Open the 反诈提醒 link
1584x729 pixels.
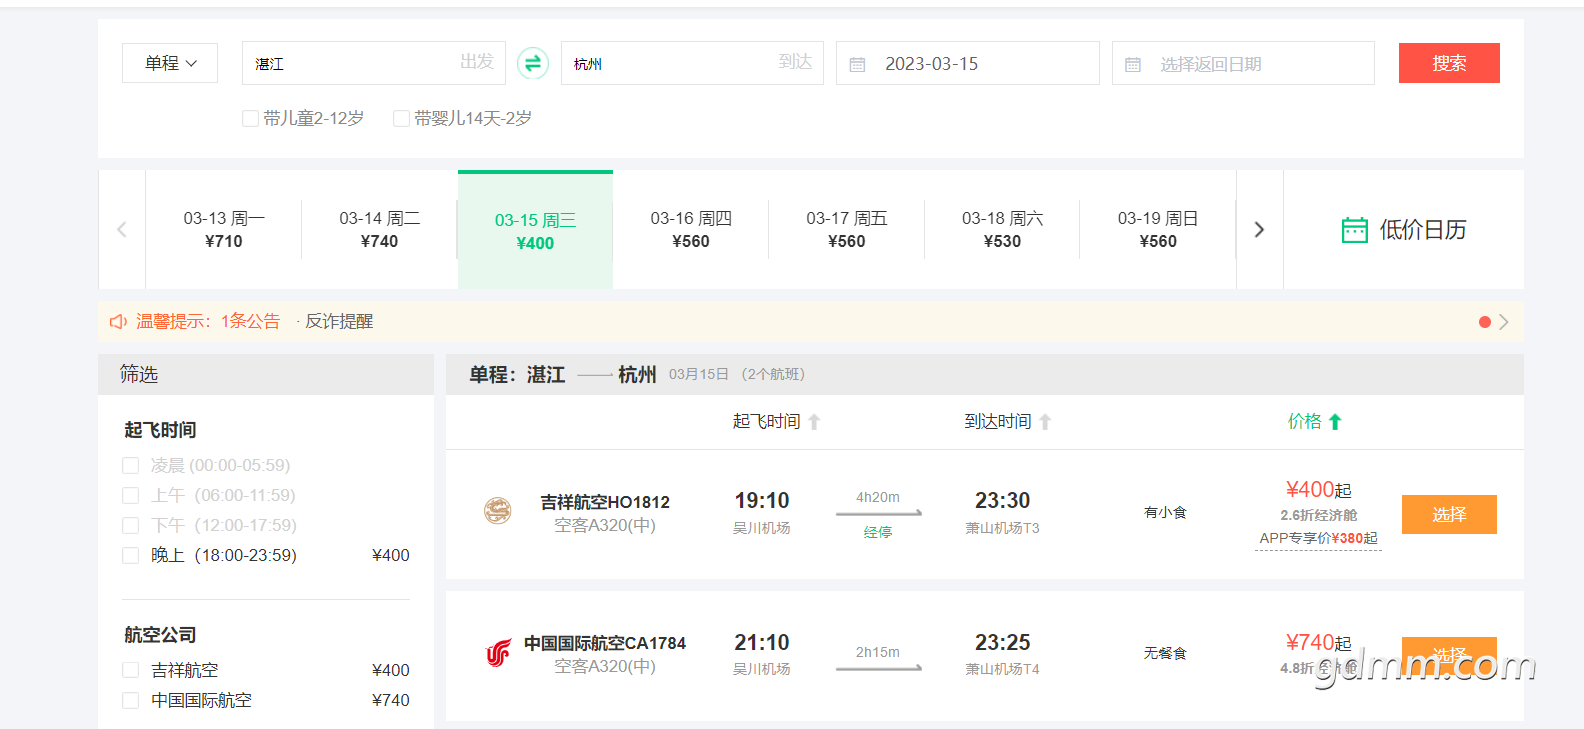pos(339,321)
